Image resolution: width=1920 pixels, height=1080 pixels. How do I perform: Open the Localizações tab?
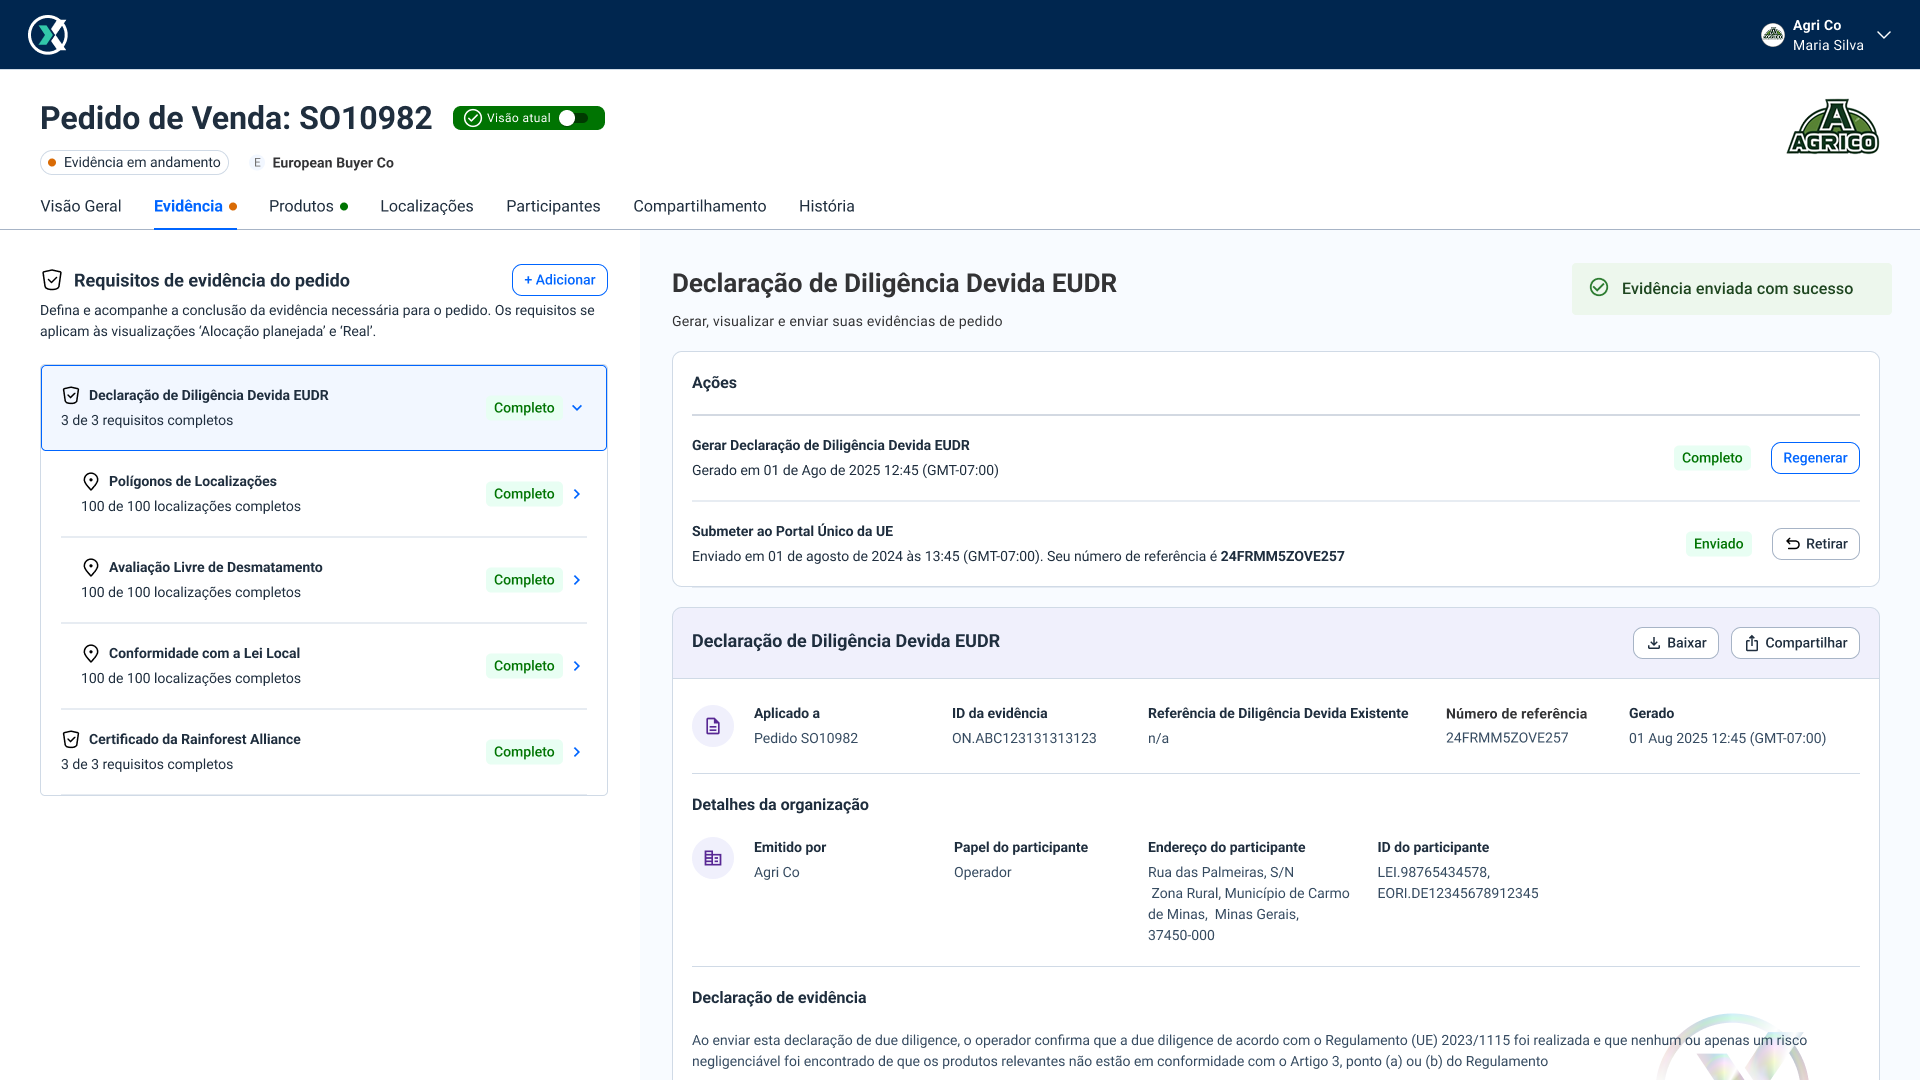tap(427, 206)
